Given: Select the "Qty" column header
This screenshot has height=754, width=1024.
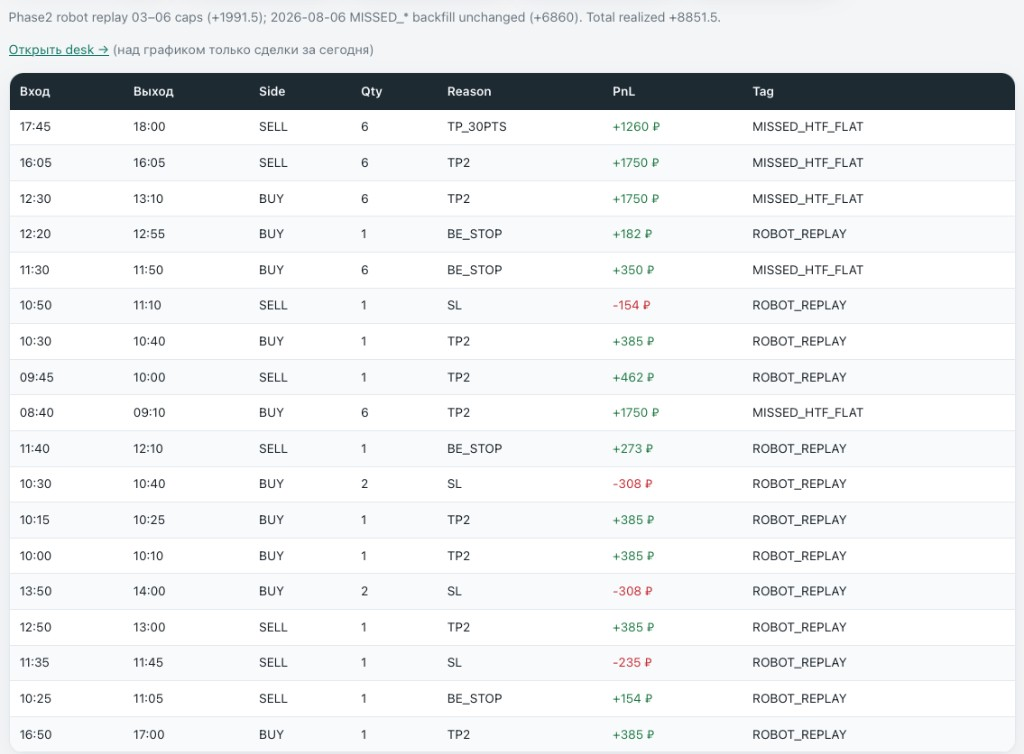Looking at the screenshot, I should click(372, 91).
